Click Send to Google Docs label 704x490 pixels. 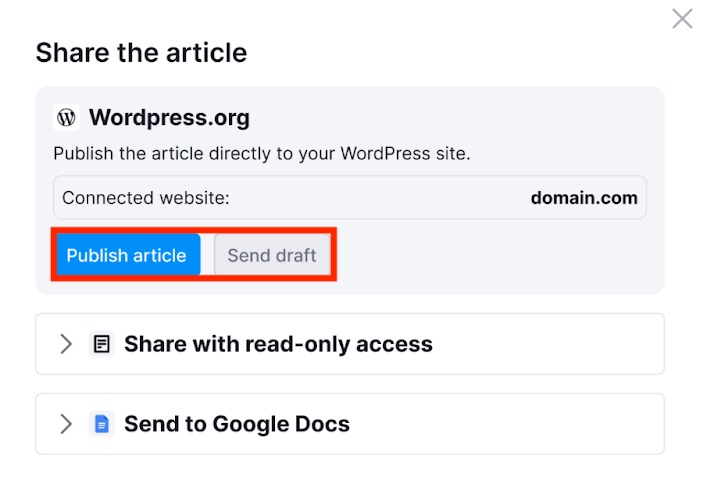pyautogui.click(x=237, y=424)
